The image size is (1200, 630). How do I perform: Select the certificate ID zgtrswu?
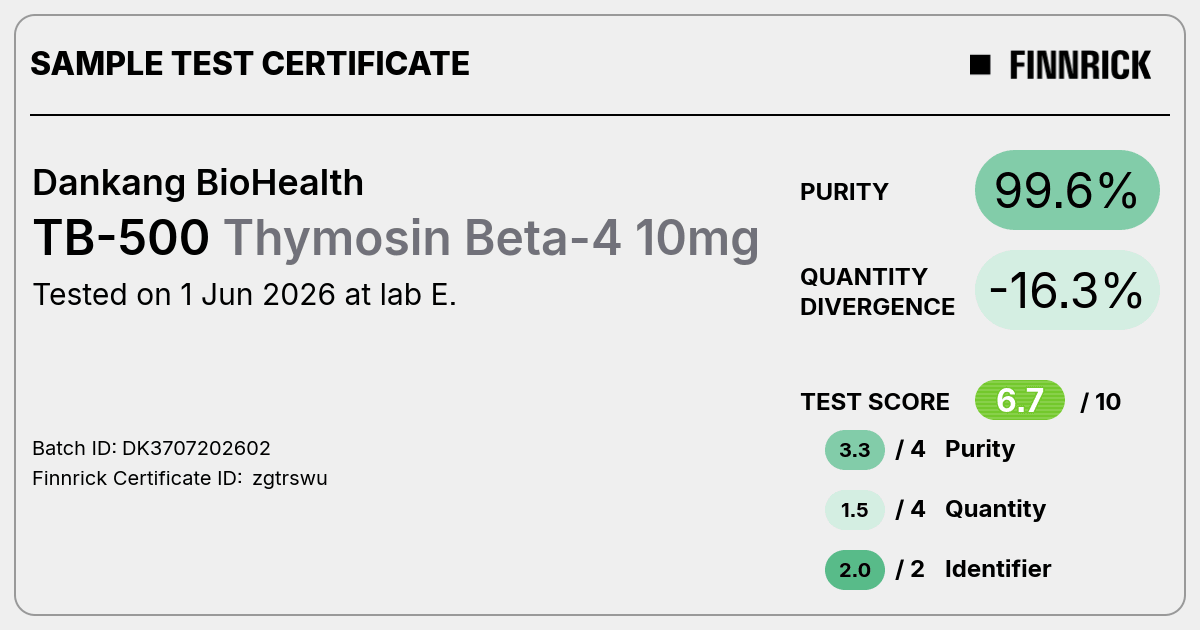coord(290,478)
